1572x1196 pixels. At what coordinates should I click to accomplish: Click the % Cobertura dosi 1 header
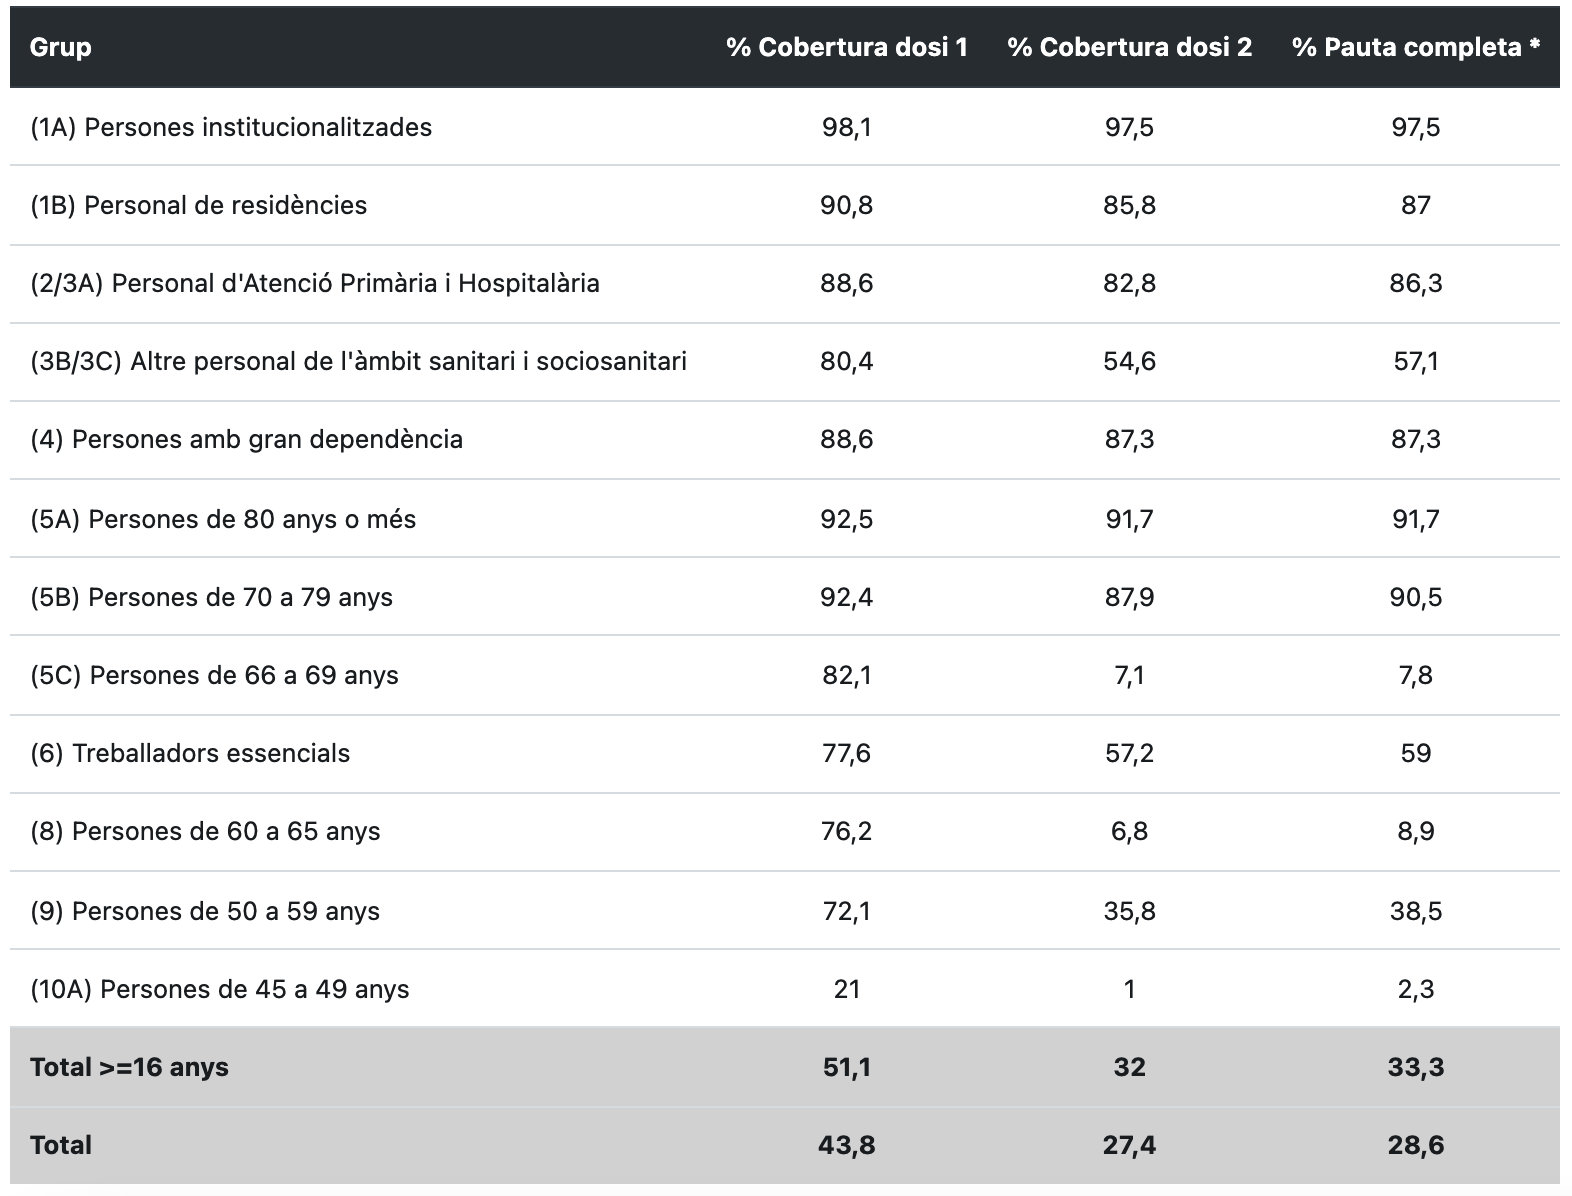pyautogui.click(x=846, y=47)
